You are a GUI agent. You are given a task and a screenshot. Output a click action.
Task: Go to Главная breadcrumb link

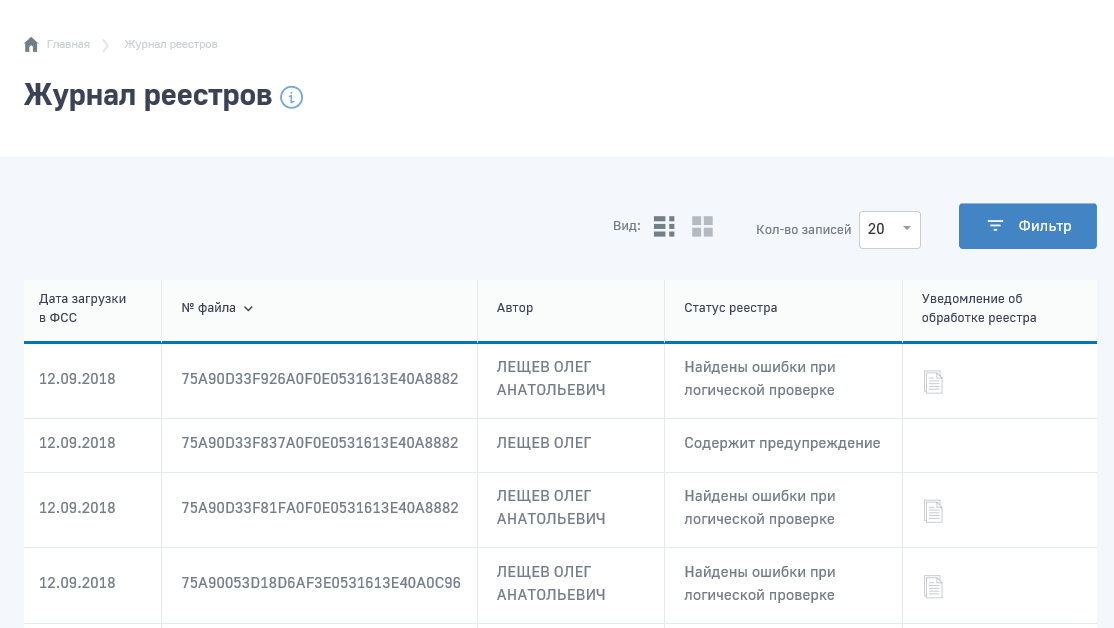[x=68, y=44]
